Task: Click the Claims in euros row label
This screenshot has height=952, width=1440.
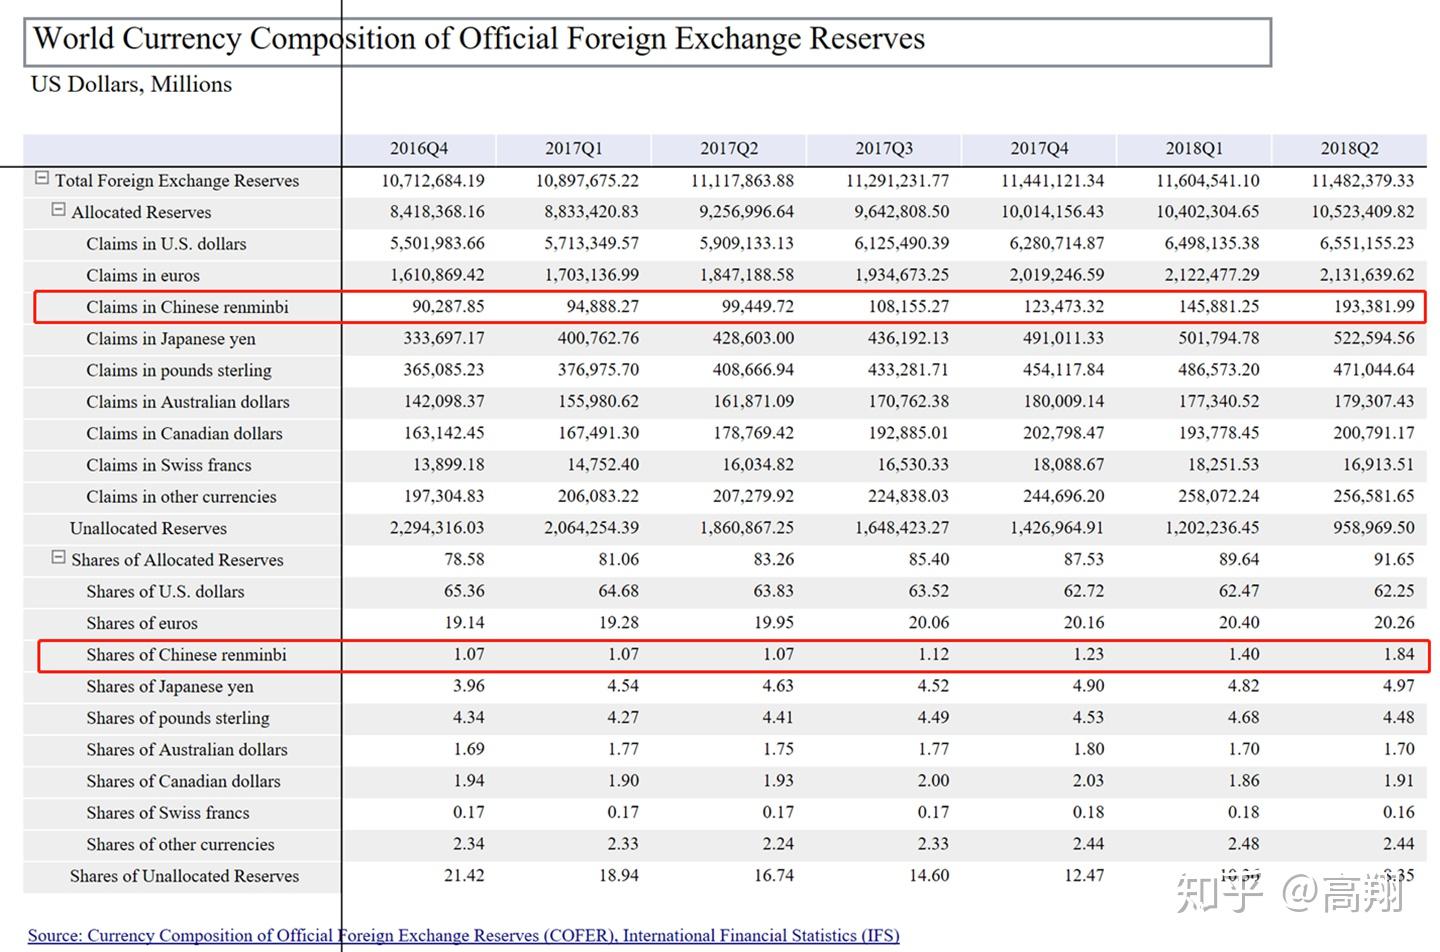Action: click(143, 276)
